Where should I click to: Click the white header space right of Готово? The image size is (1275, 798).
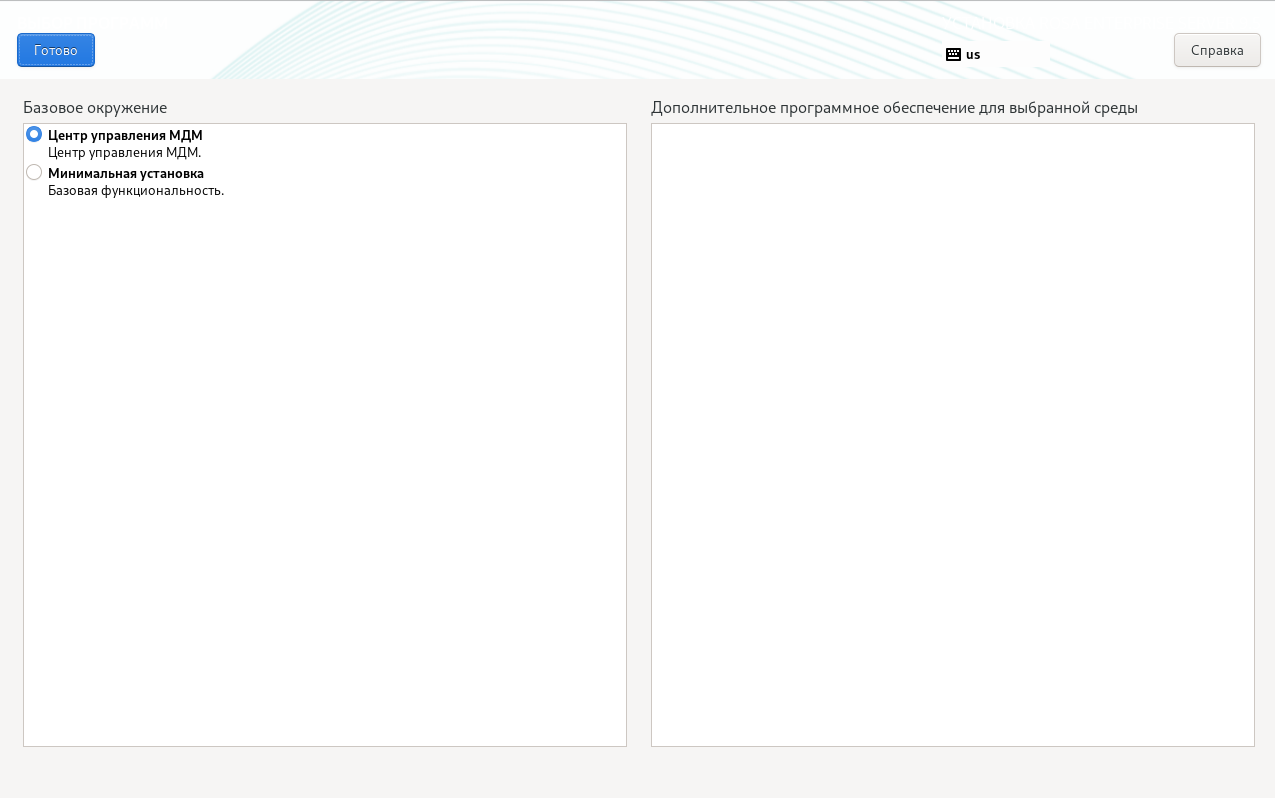[150, 50]
